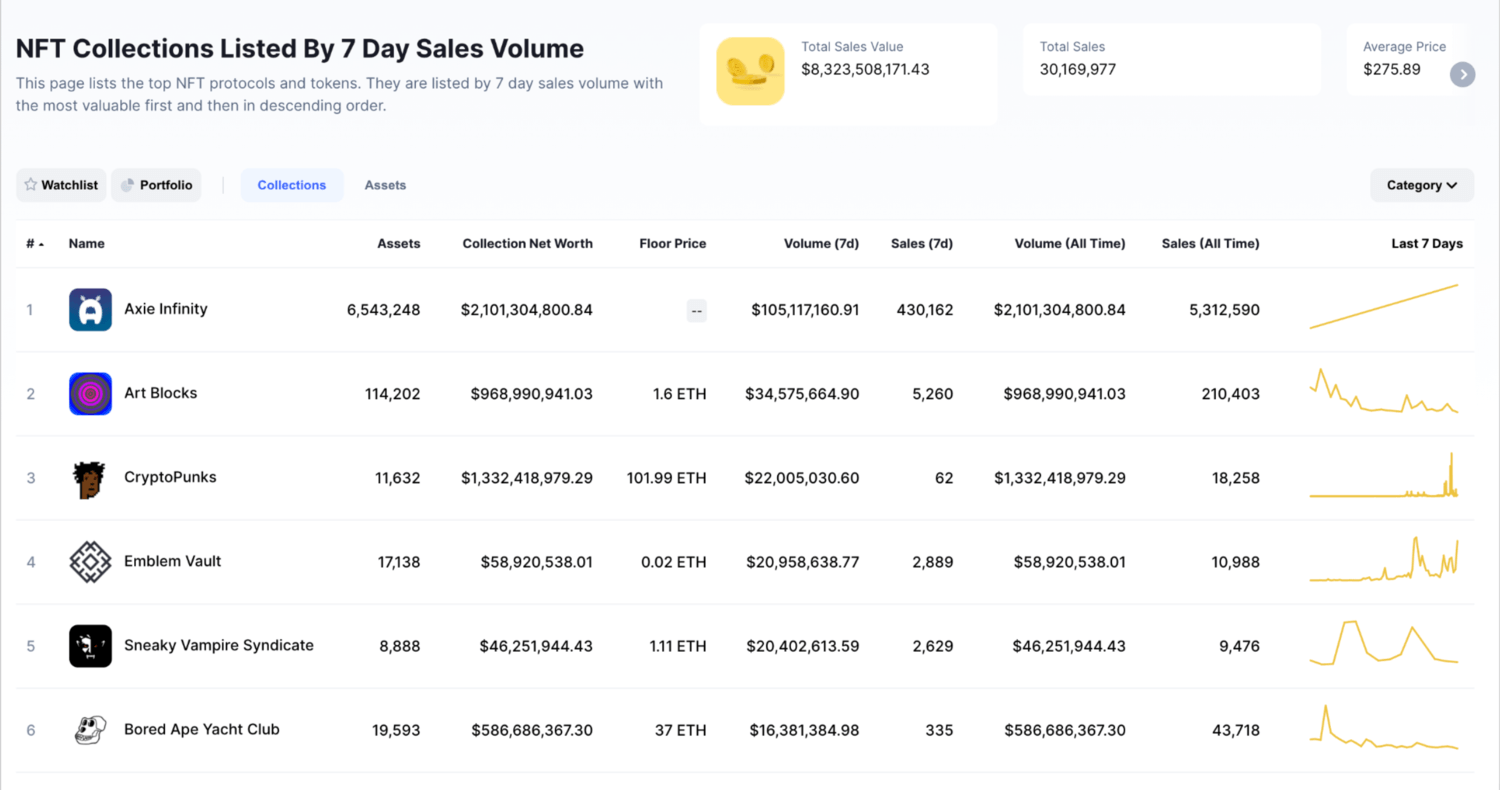Click the Last 7 Days column header
Image resolution: width=1500 pixels, height=790 pixels.
1427,244
